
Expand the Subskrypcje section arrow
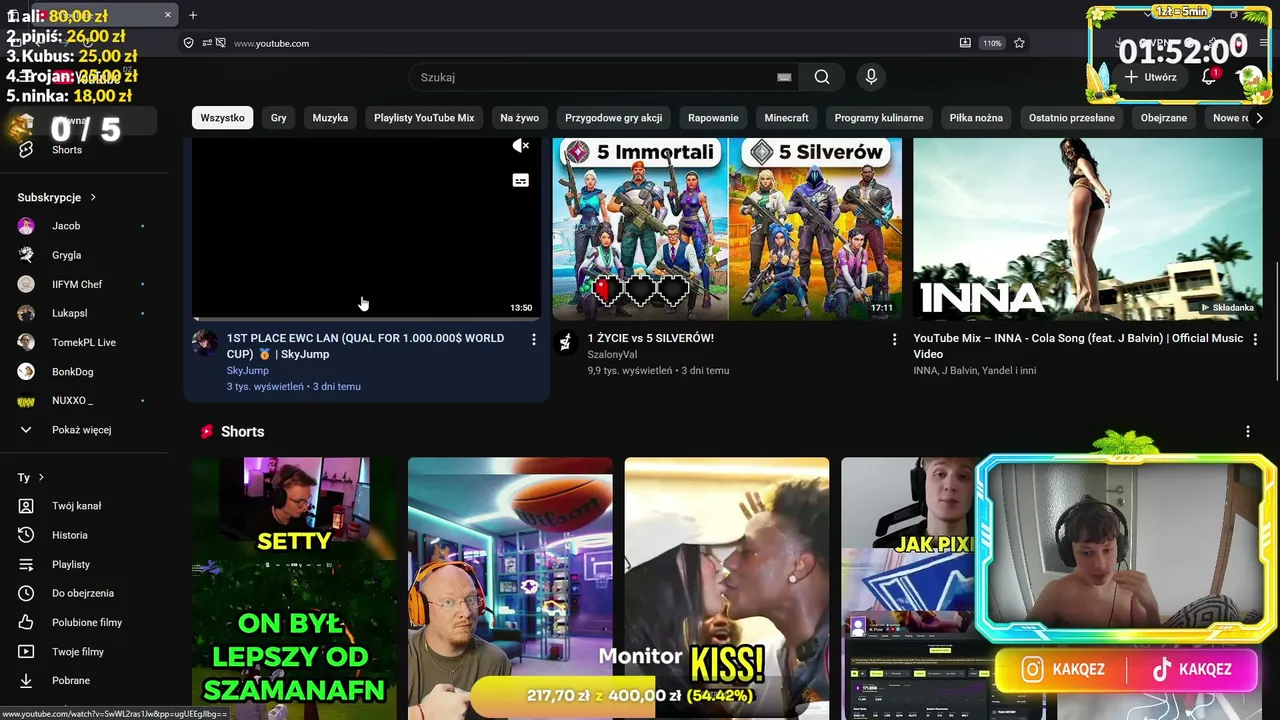93,198
